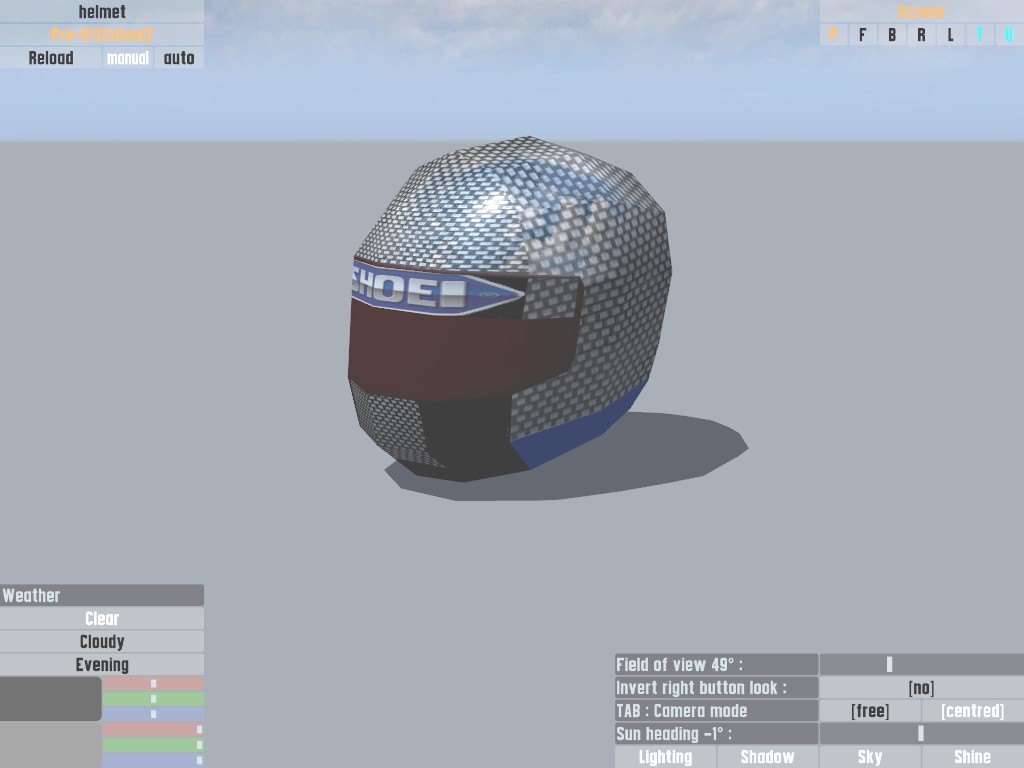Select Cloudy weather
1024x768 pixels.
tap(102, 641)
